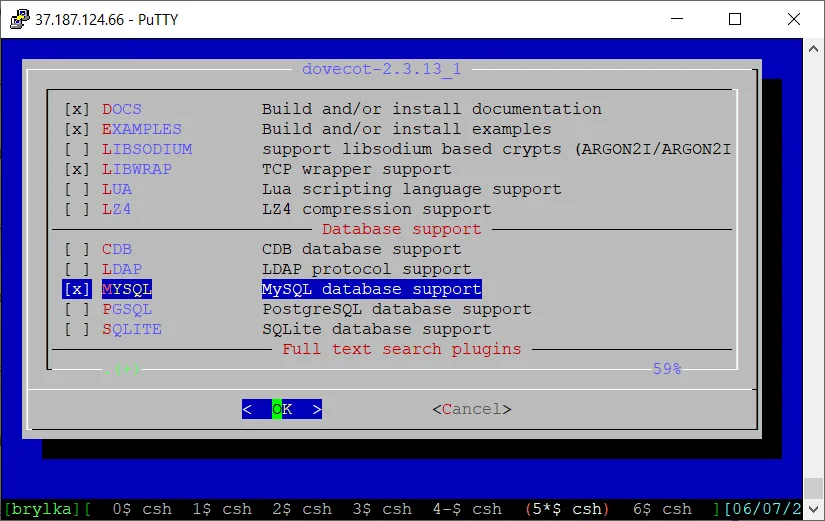Maximize the PuTTY window
825x521 pixels.
(x=735, y=19)
